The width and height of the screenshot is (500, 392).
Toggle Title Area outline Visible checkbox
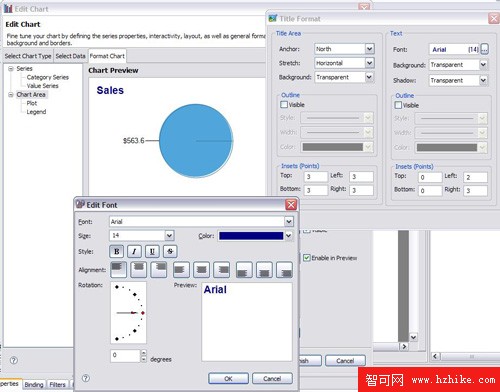point(284,105)
